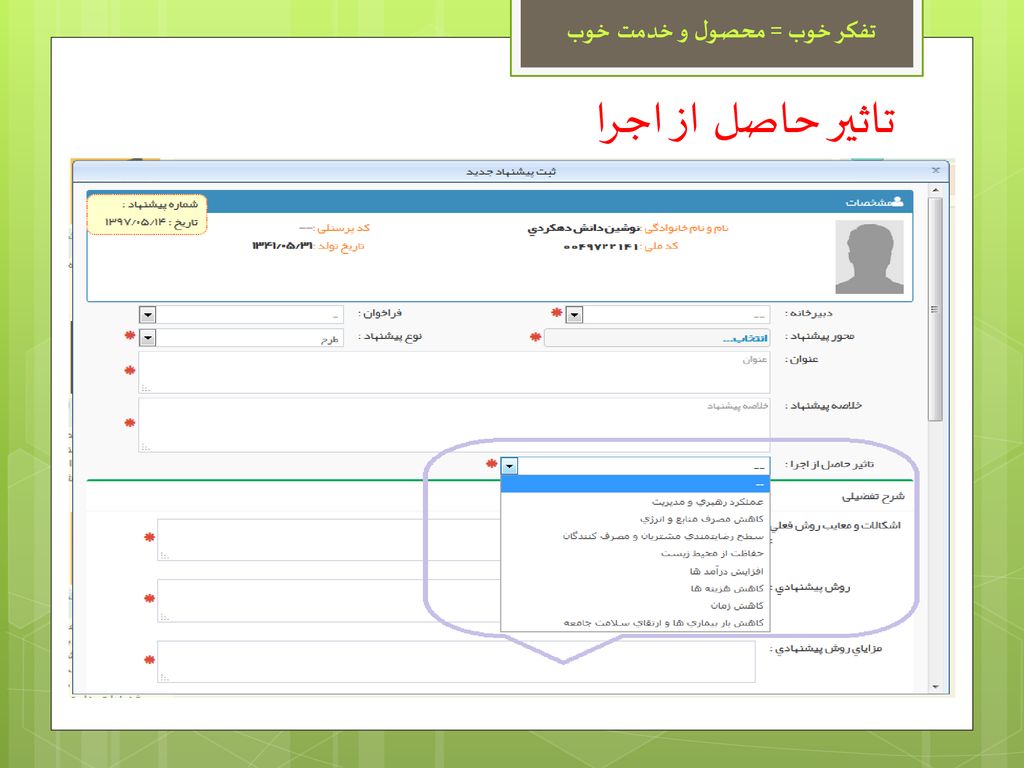The height and width of the screenshot is (768, 1024).
Task: Click the vertical scrollbar thumb of the dialog
Action: (935, 309)
